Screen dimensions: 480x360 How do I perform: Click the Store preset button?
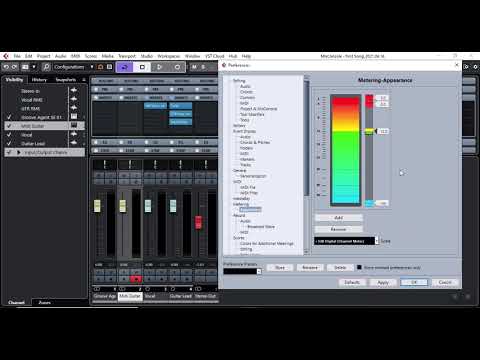point(280,267)
